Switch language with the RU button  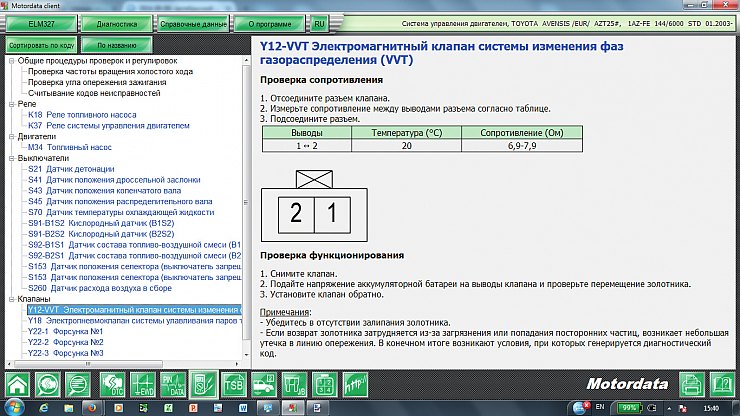click(x=320, y=24)
